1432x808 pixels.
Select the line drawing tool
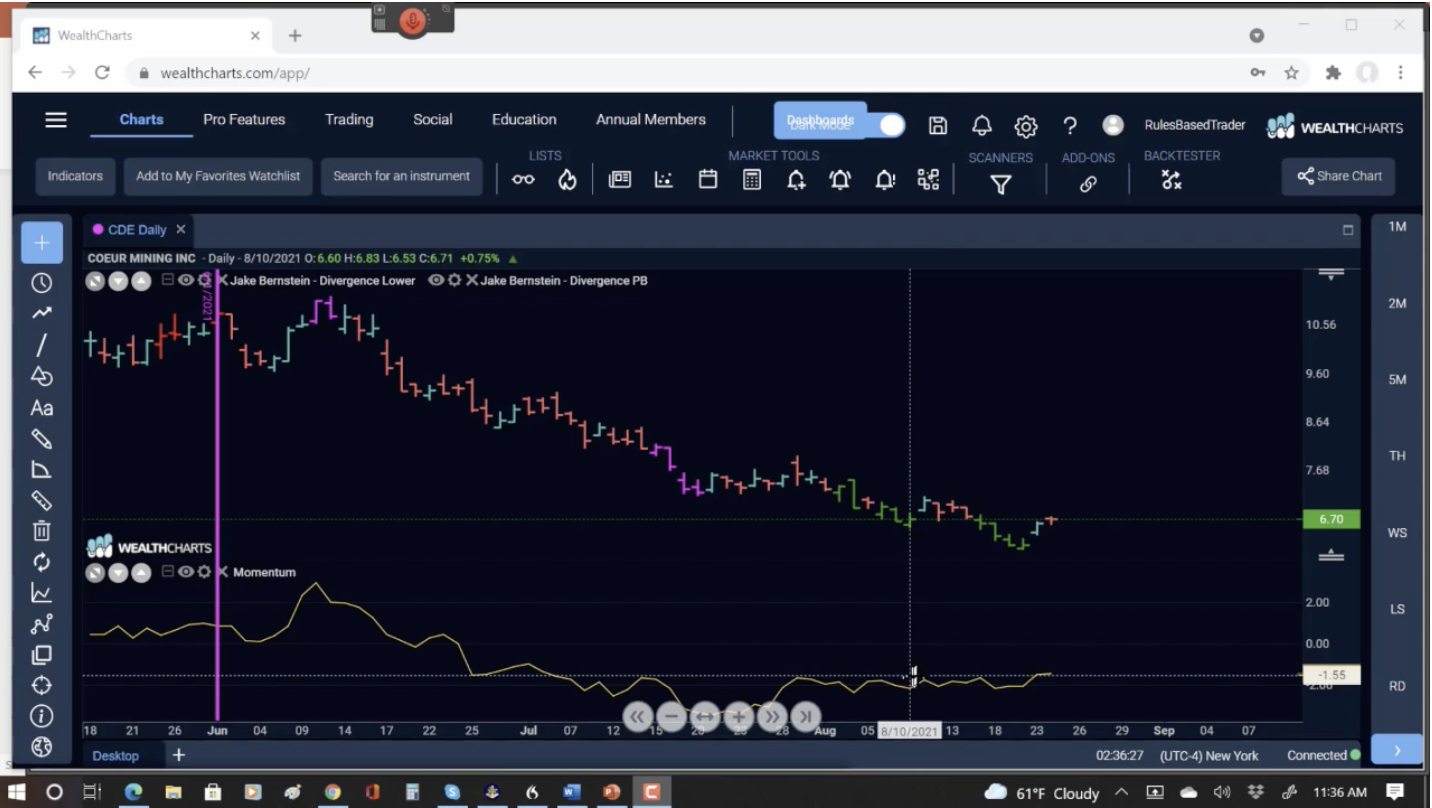pyautogui.click(x=42, y=345)
